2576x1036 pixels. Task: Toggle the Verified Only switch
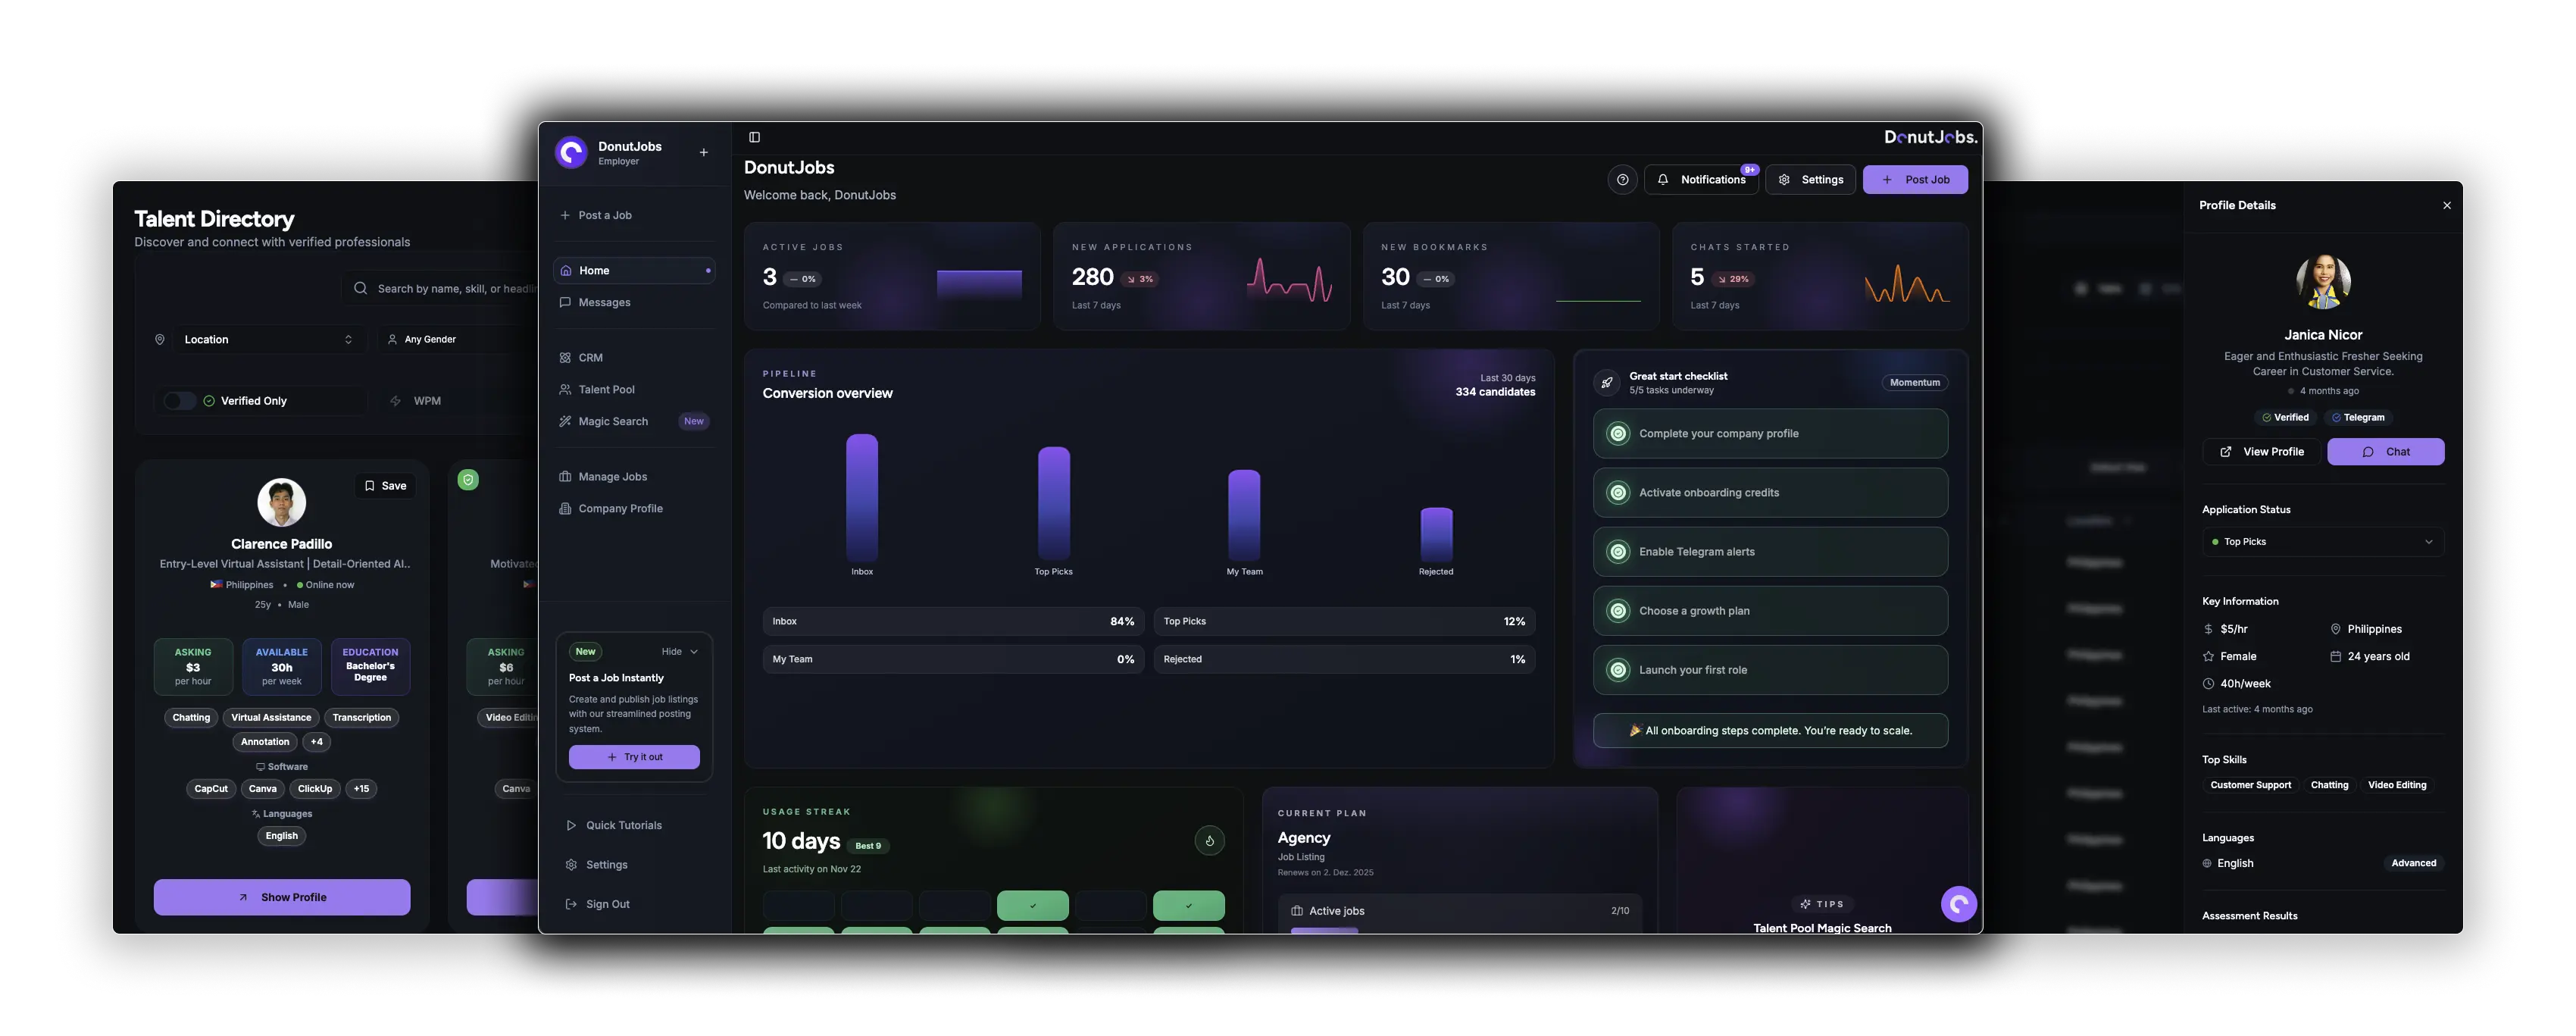[x=180, y=401]
